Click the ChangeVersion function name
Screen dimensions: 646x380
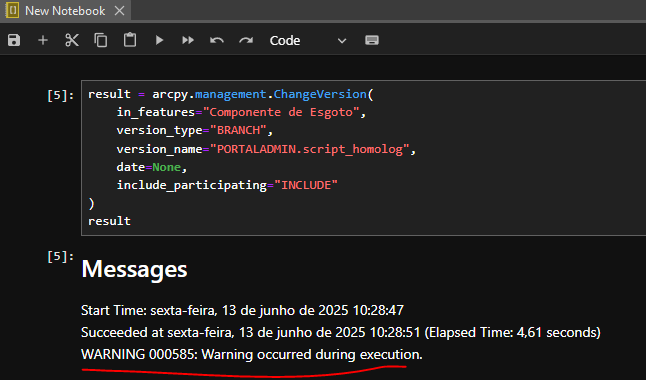click(320, 94)
